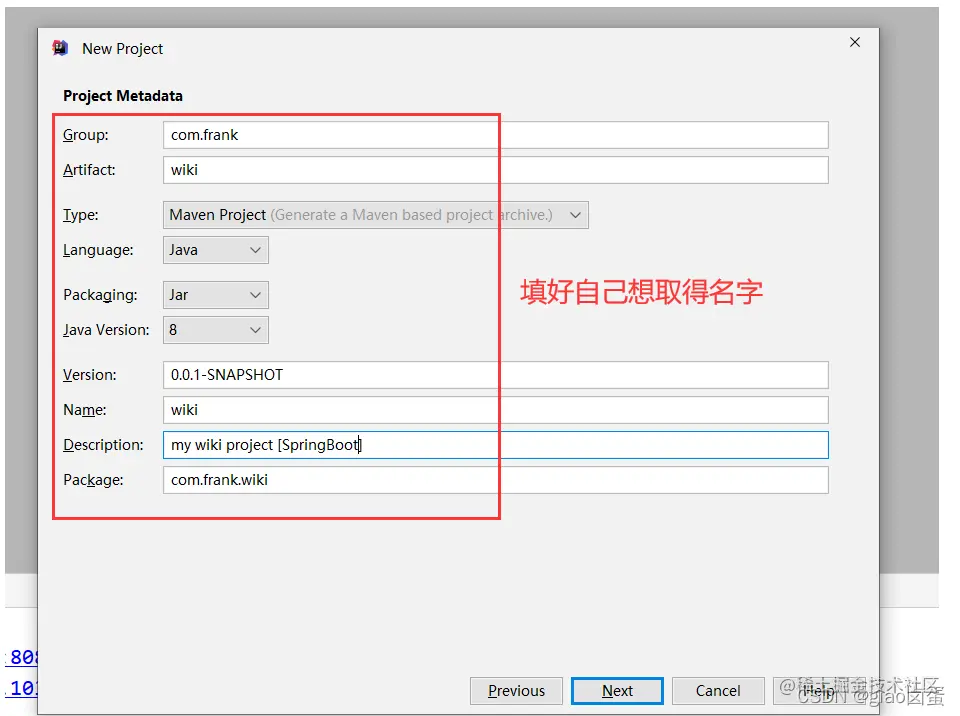The image size is (960, 716).
Task: Click the Description label
Action: coord(103,445)
